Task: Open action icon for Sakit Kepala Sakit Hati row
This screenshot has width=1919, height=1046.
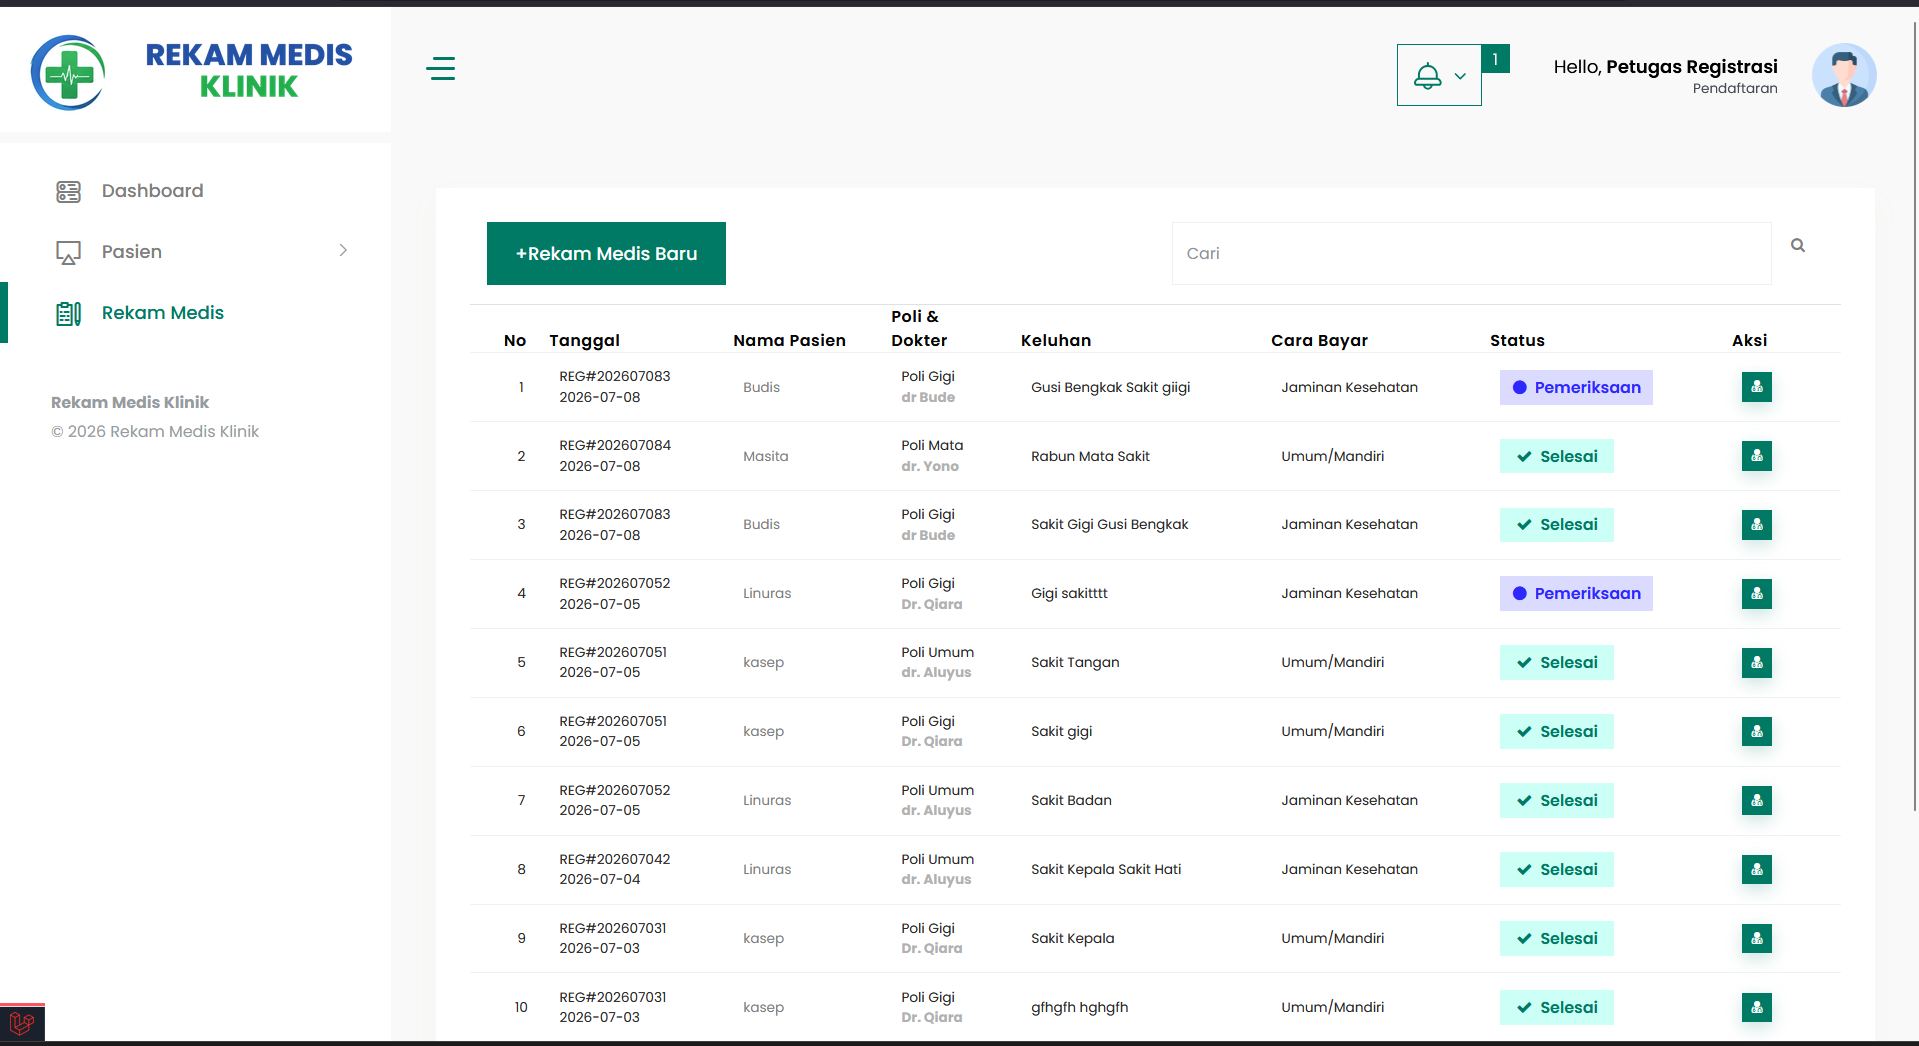Action: tap(1756, 870)
